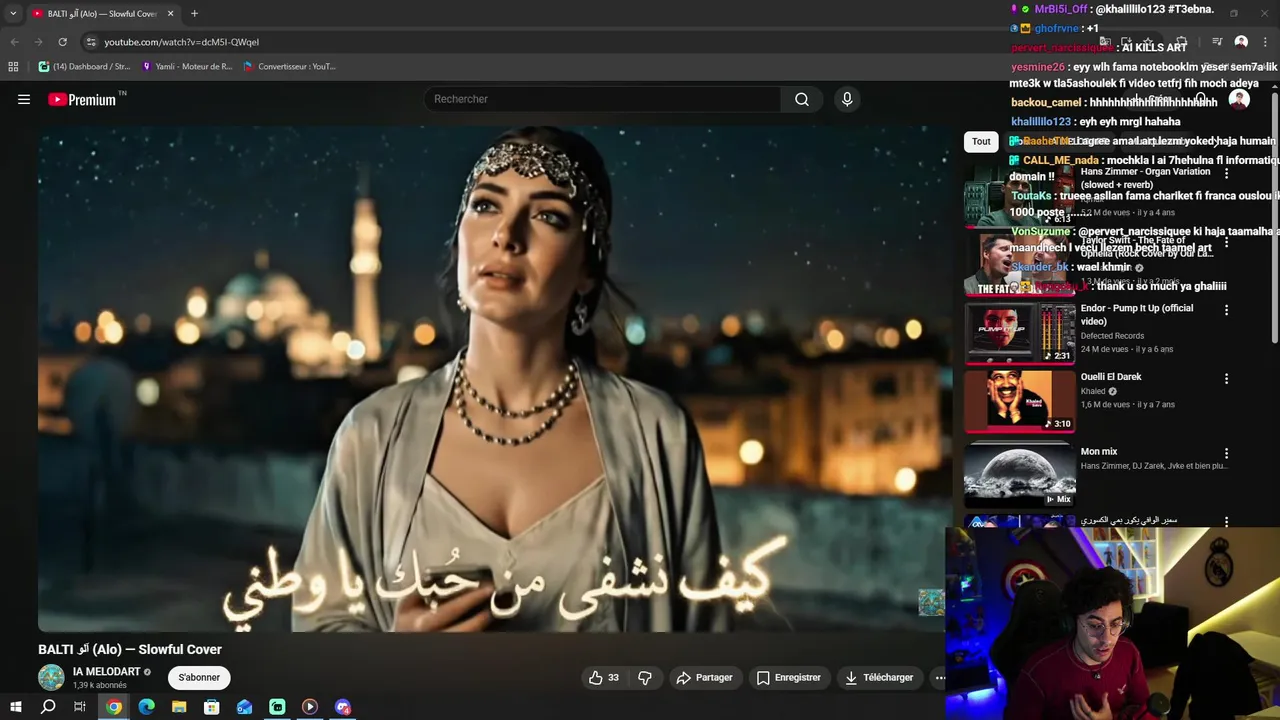Open options menu for Endor Pump It Up

1226,311
